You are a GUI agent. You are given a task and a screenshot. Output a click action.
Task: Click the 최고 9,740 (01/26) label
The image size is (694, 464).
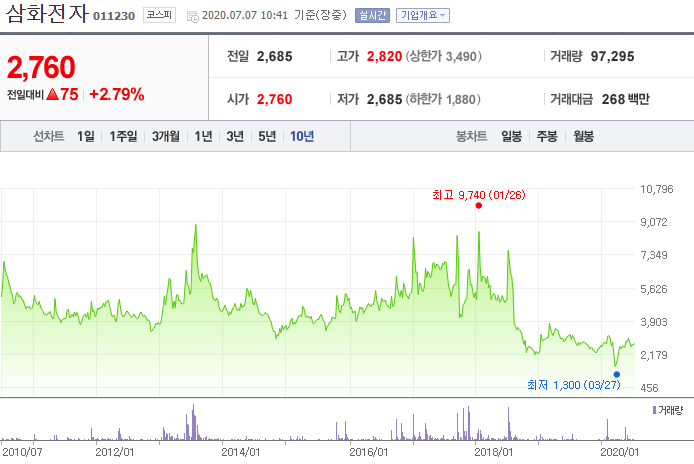tap(478, 195)
